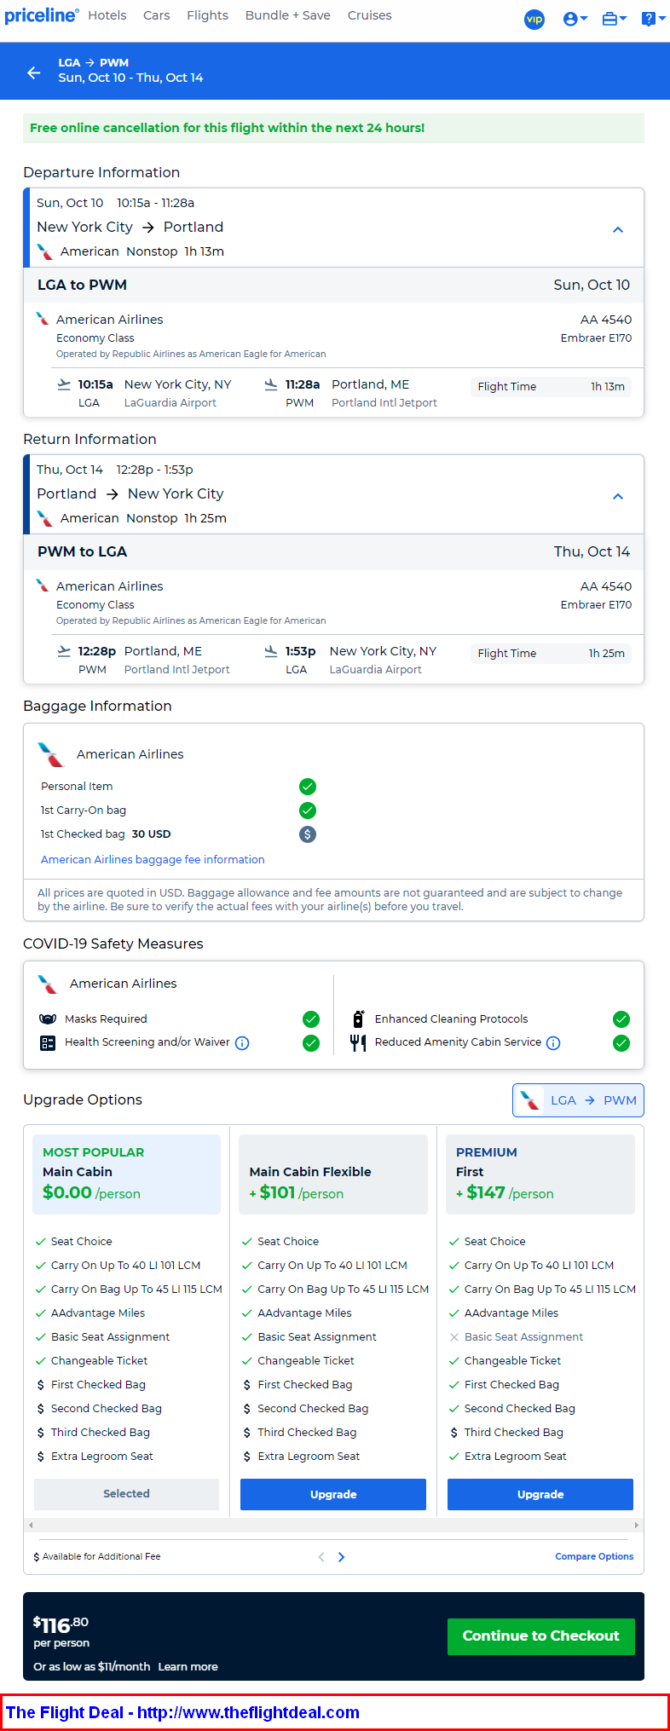Collapse the departure flight details chevron

click(x=618, y=229)
